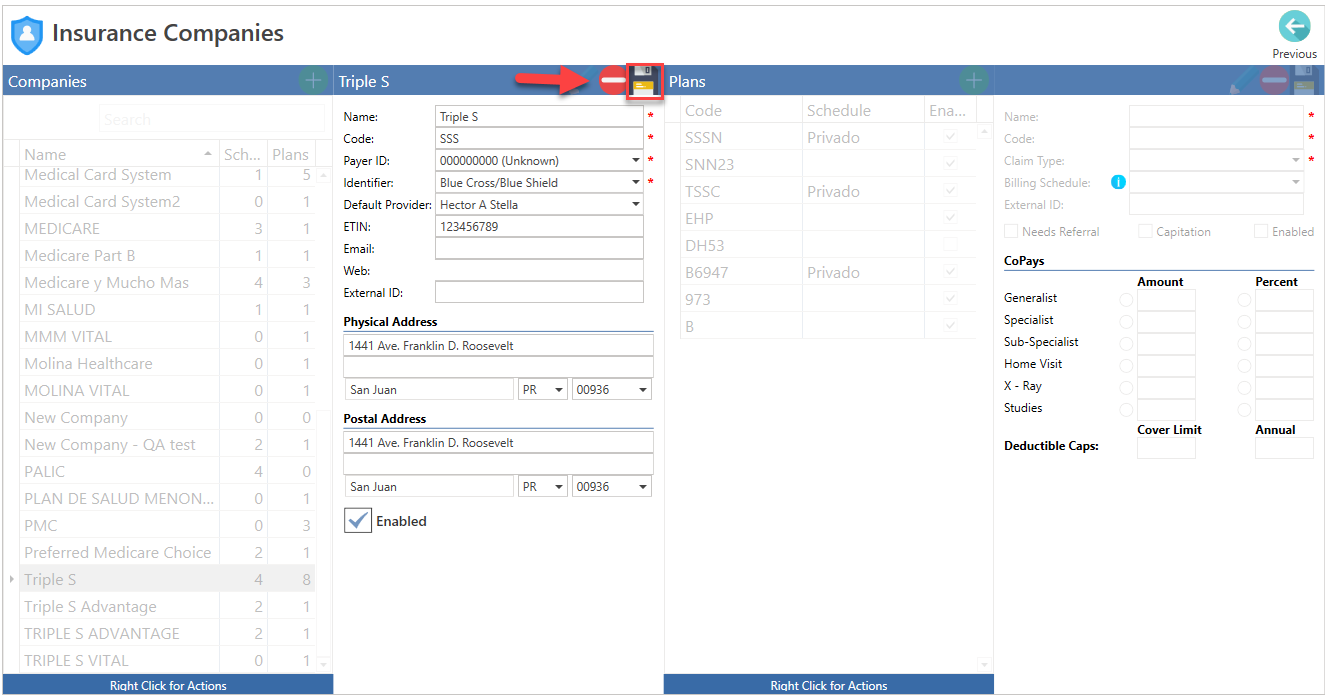
Task: Select Generalist Amount radio button
Action: [1127, 299]
